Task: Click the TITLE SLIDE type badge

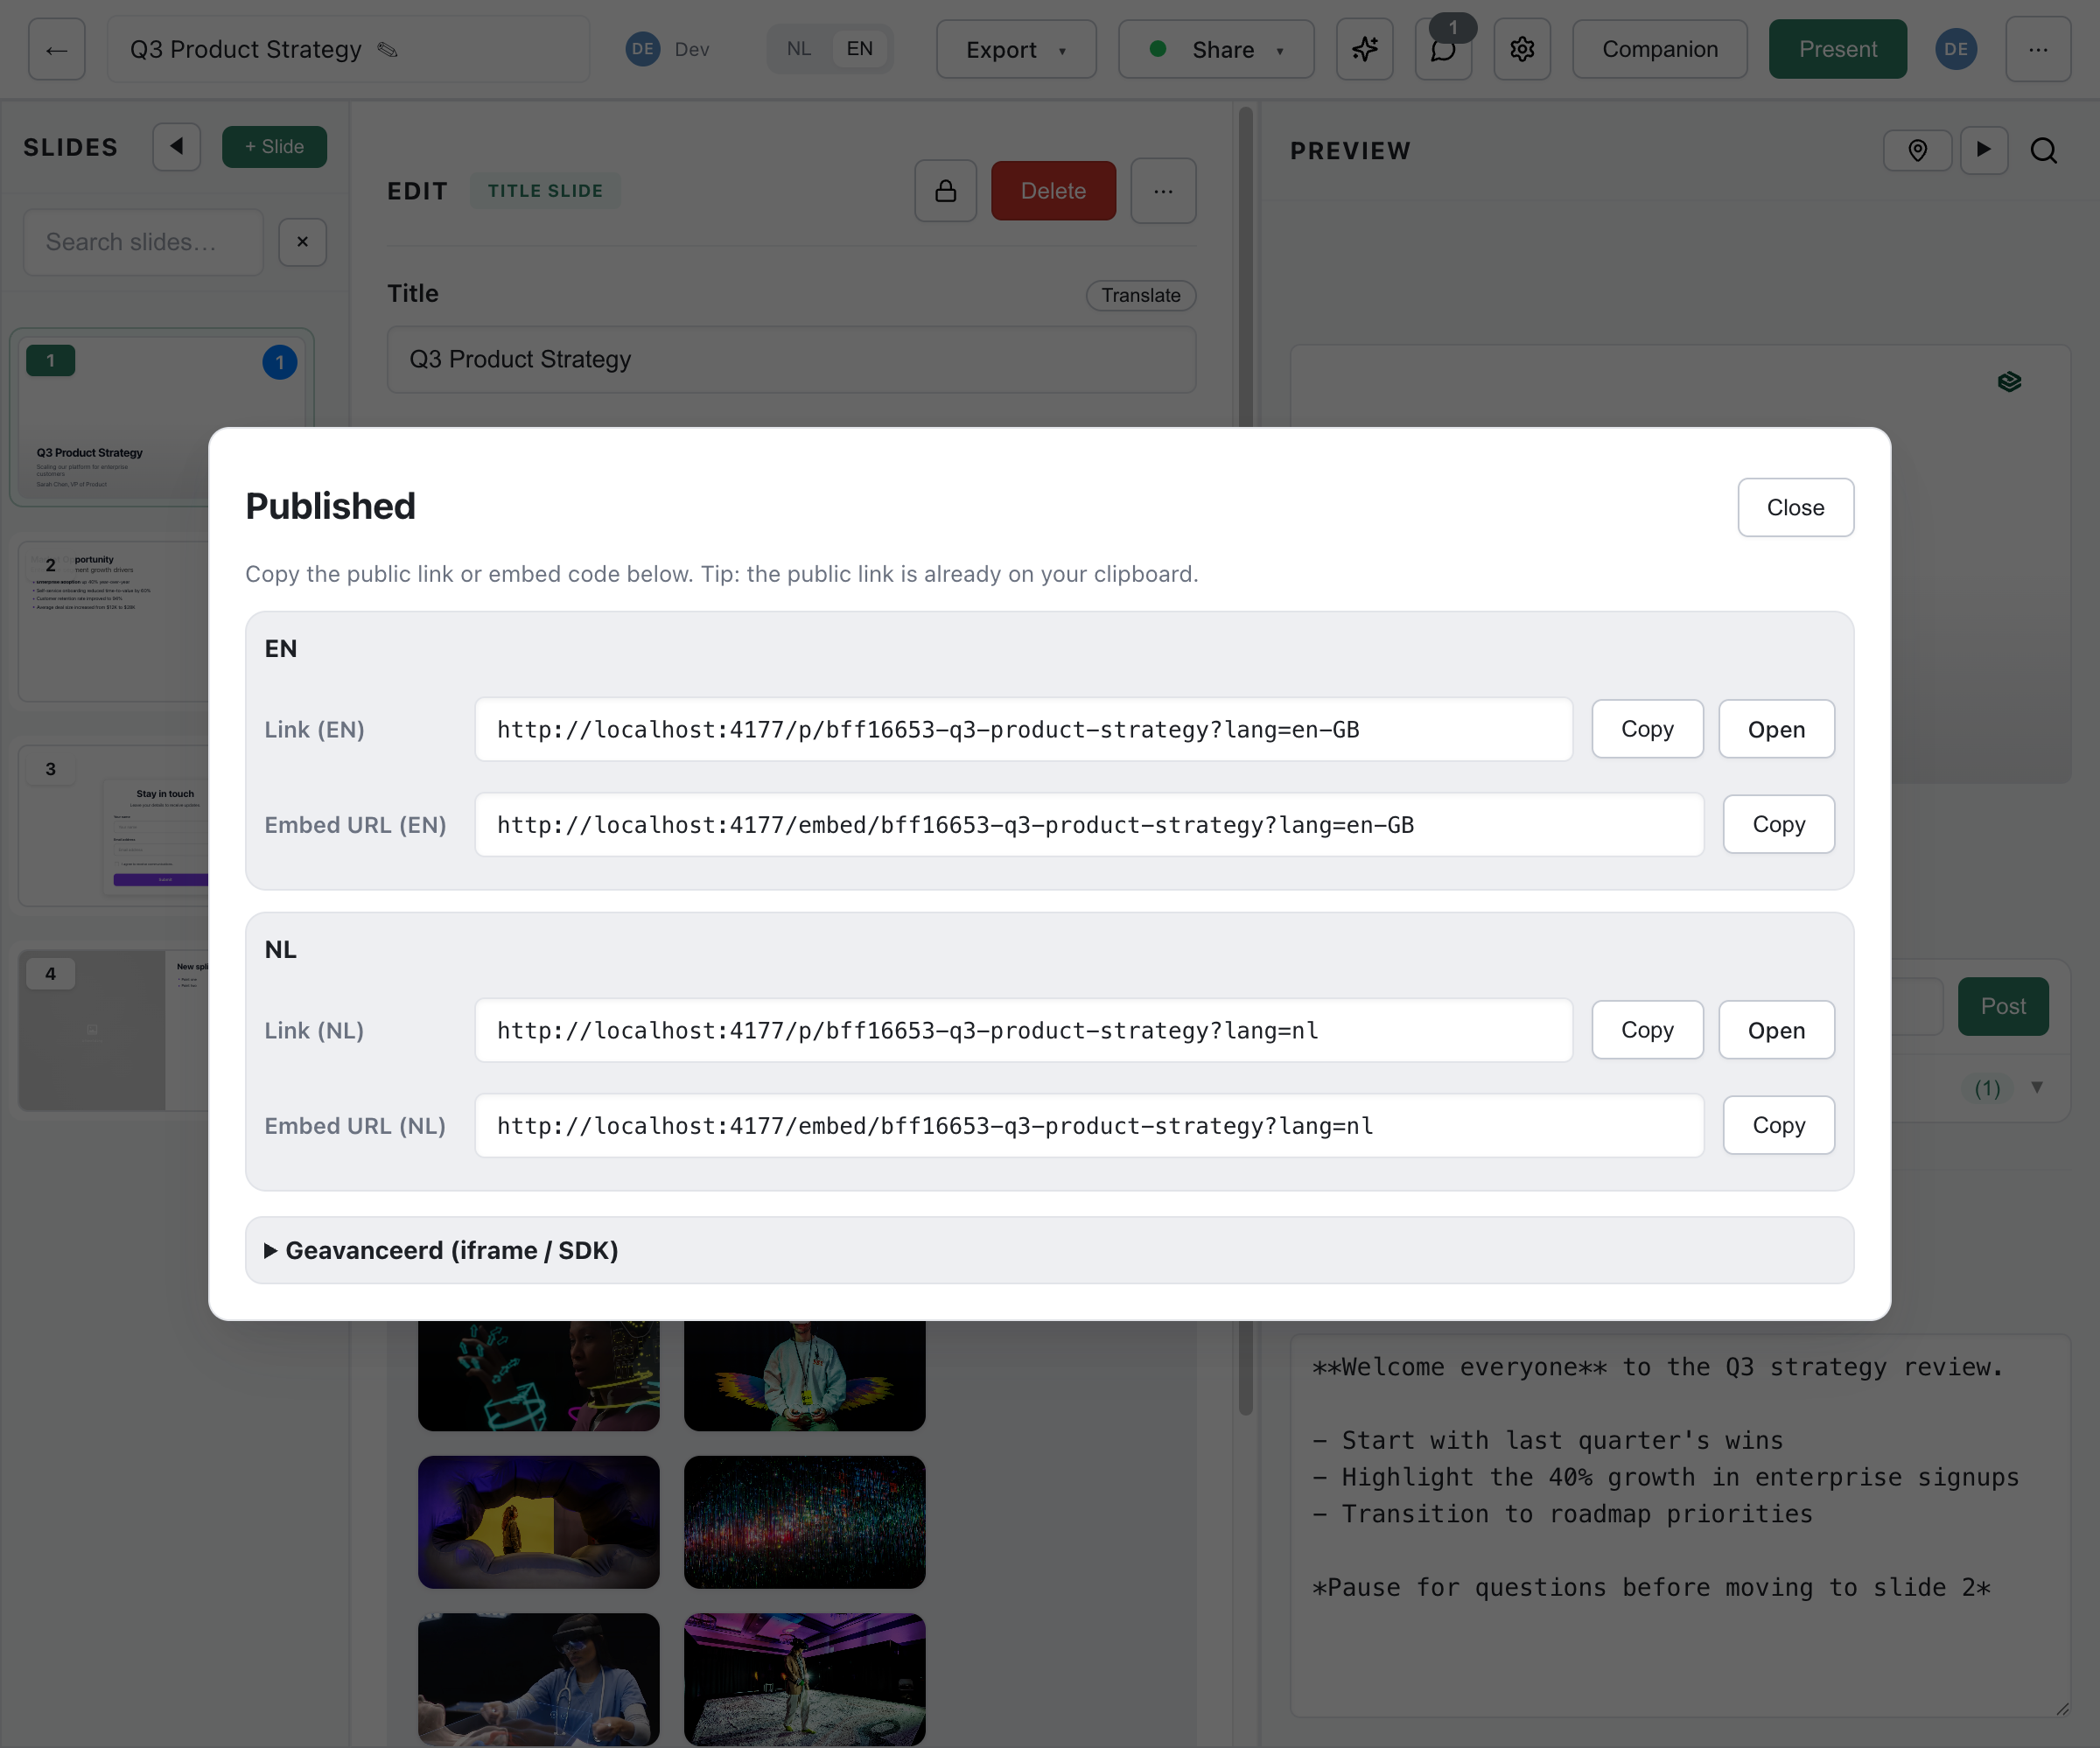Action: 545,190
